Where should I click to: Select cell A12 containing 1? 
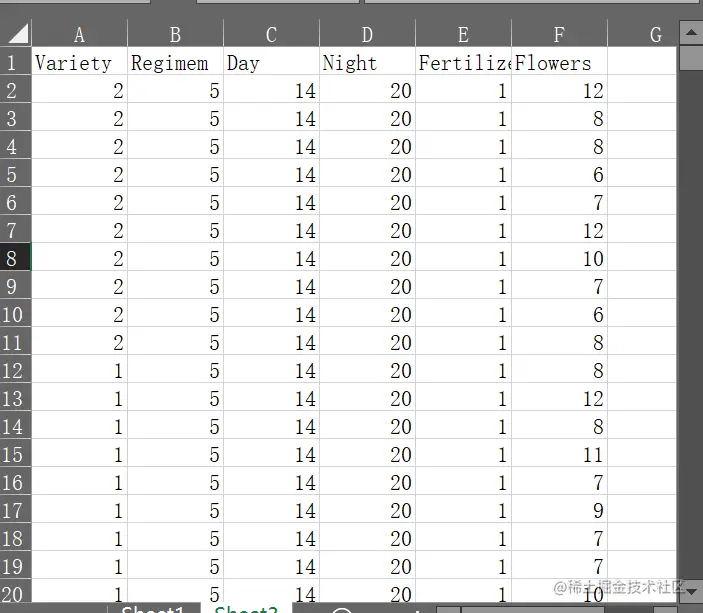79,369
